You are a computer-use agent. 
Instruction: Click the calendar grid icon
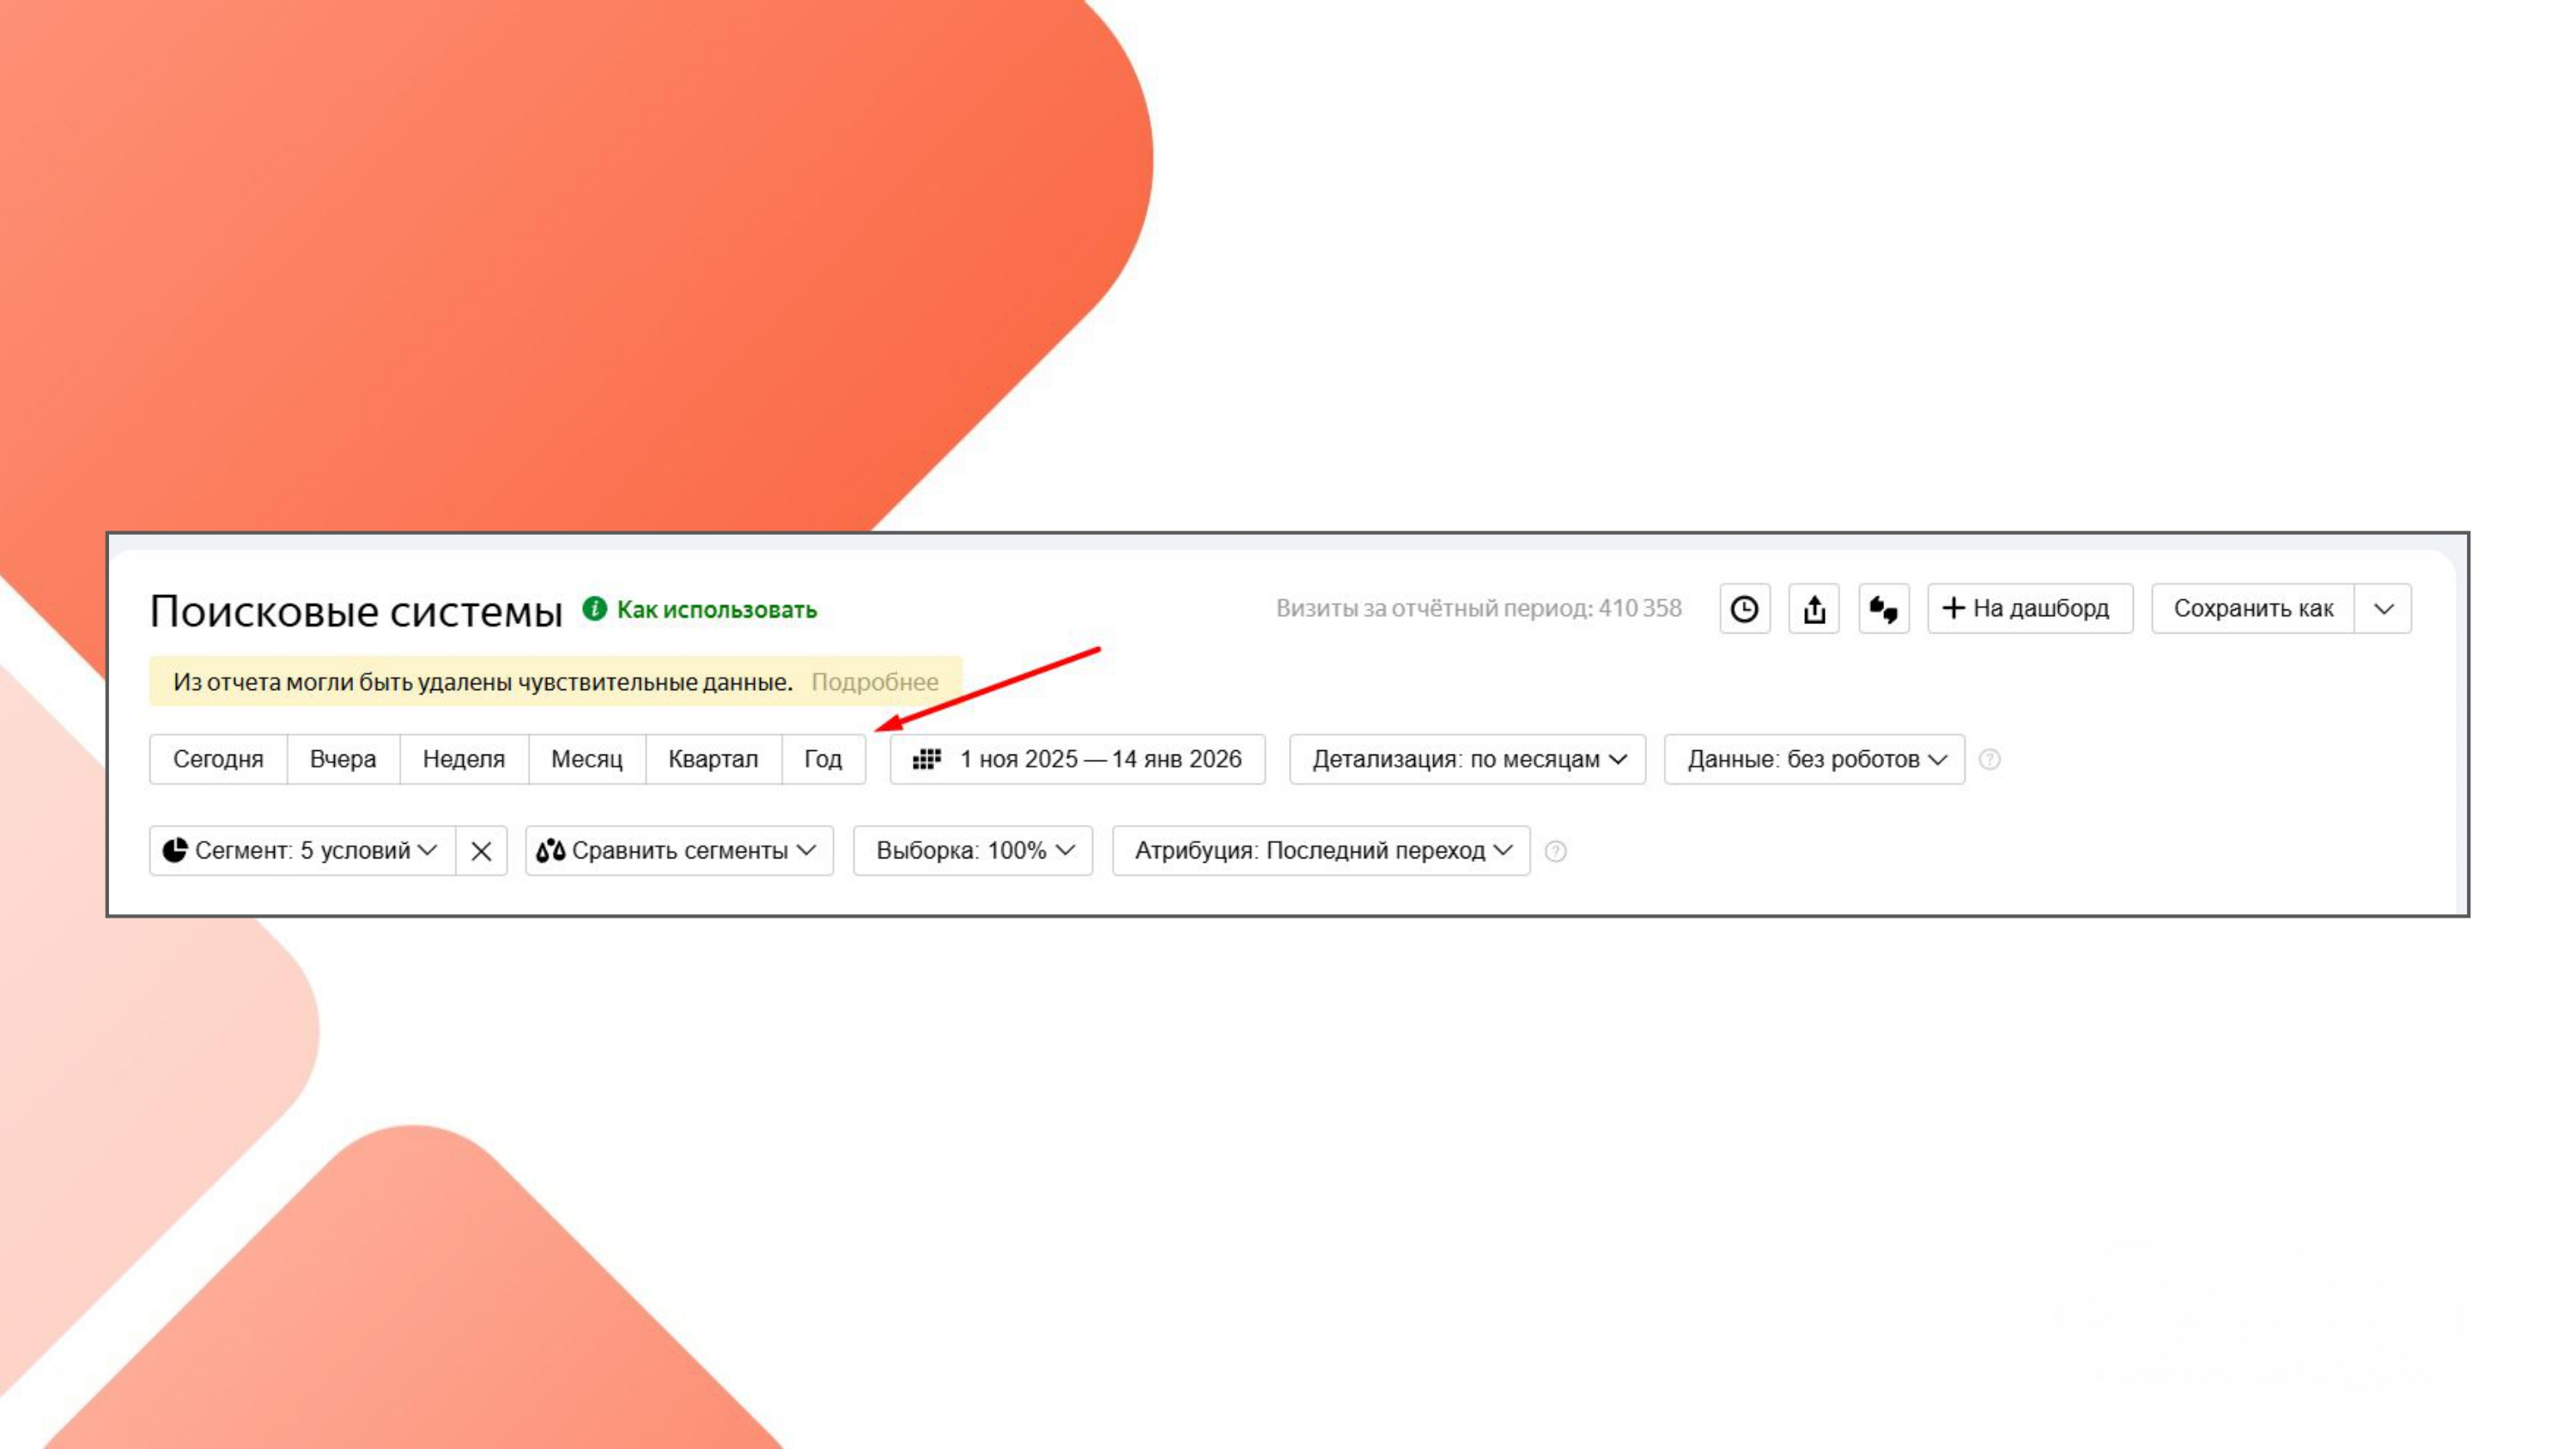click(926, 759)
